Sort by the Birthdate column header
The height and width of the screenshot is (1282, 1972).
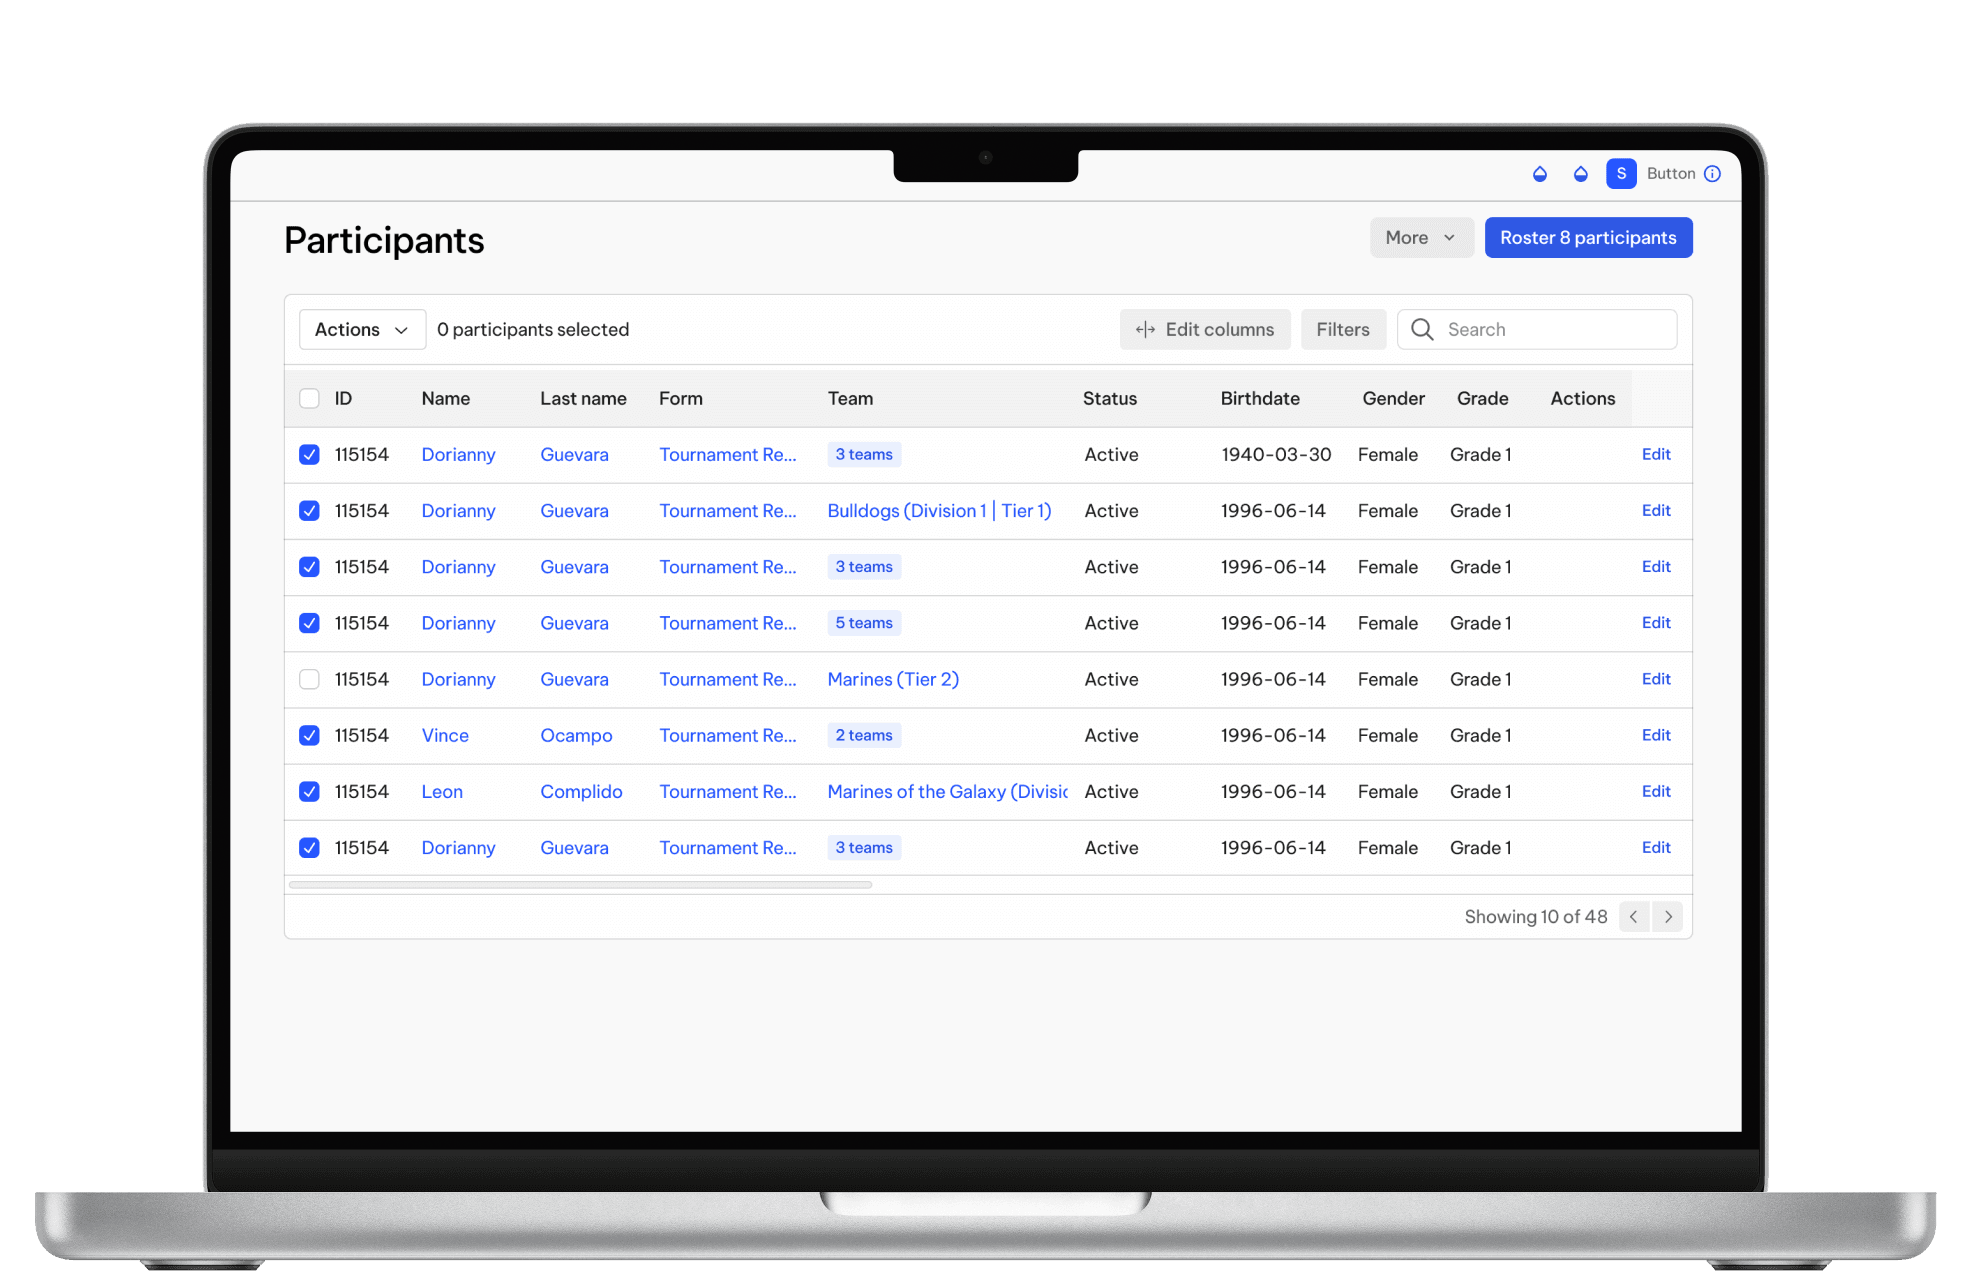tap(1260, 399)
